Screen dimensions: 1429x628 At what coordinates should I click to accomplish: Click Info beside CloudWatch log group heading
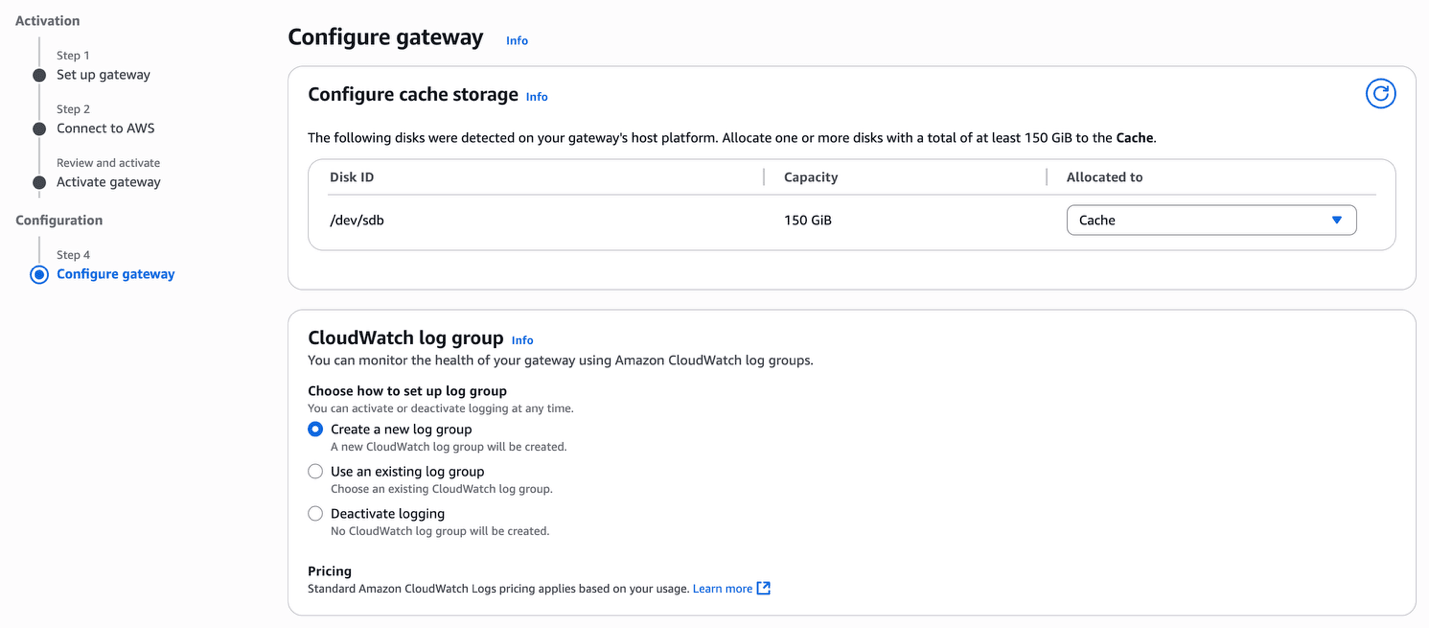522,340
